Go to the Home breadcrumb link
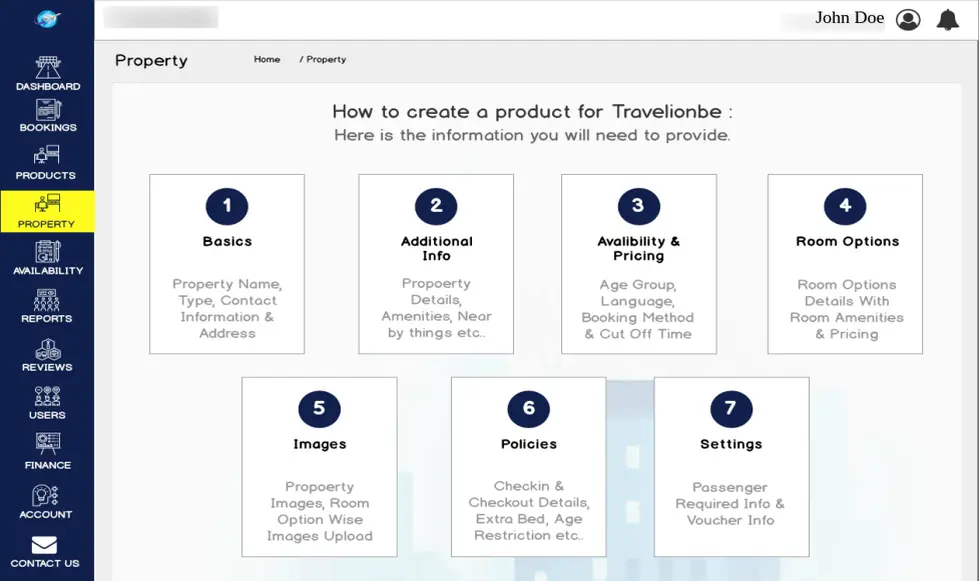The image size is (980, 581). pos(267,59)
